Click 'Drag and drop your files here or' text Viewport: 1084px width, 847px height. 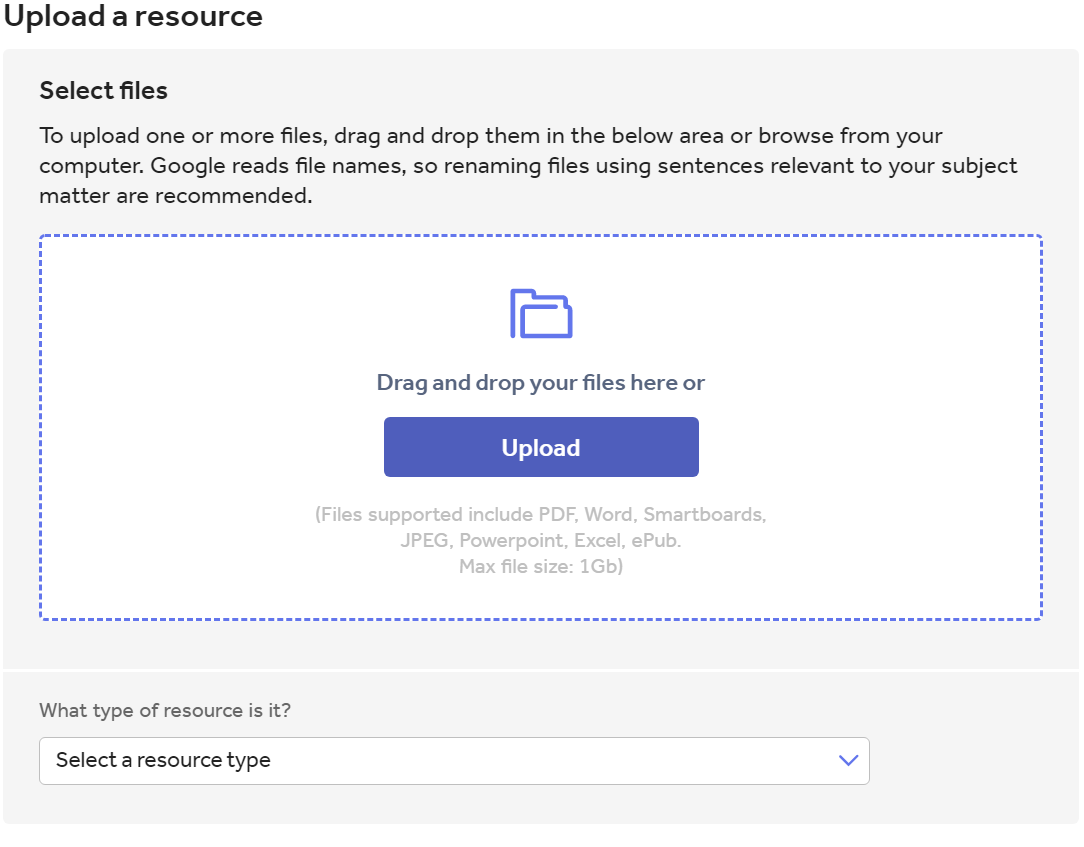click(541, 383)
